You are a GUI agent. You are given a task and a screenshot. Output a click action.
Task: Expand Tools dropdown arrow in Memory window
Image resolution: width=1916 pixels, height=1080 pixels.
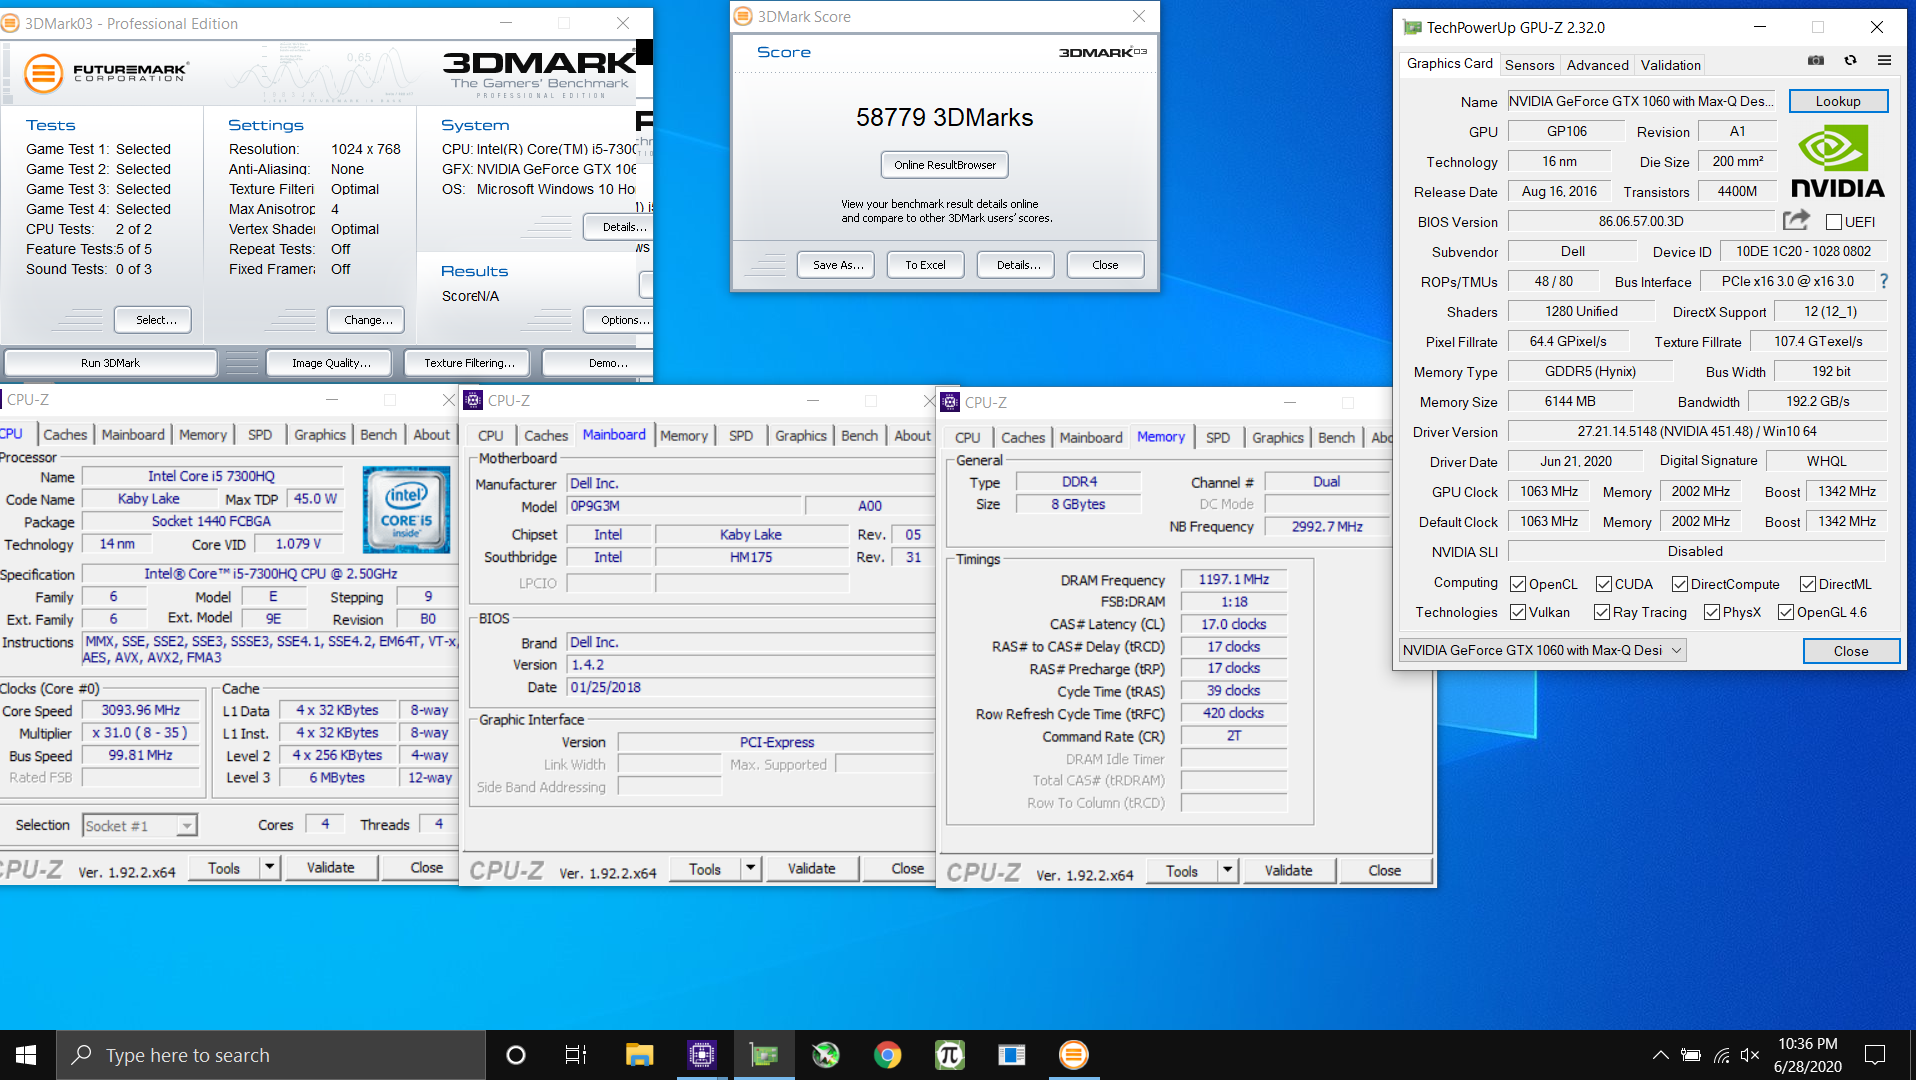(x=1228, y=870)
